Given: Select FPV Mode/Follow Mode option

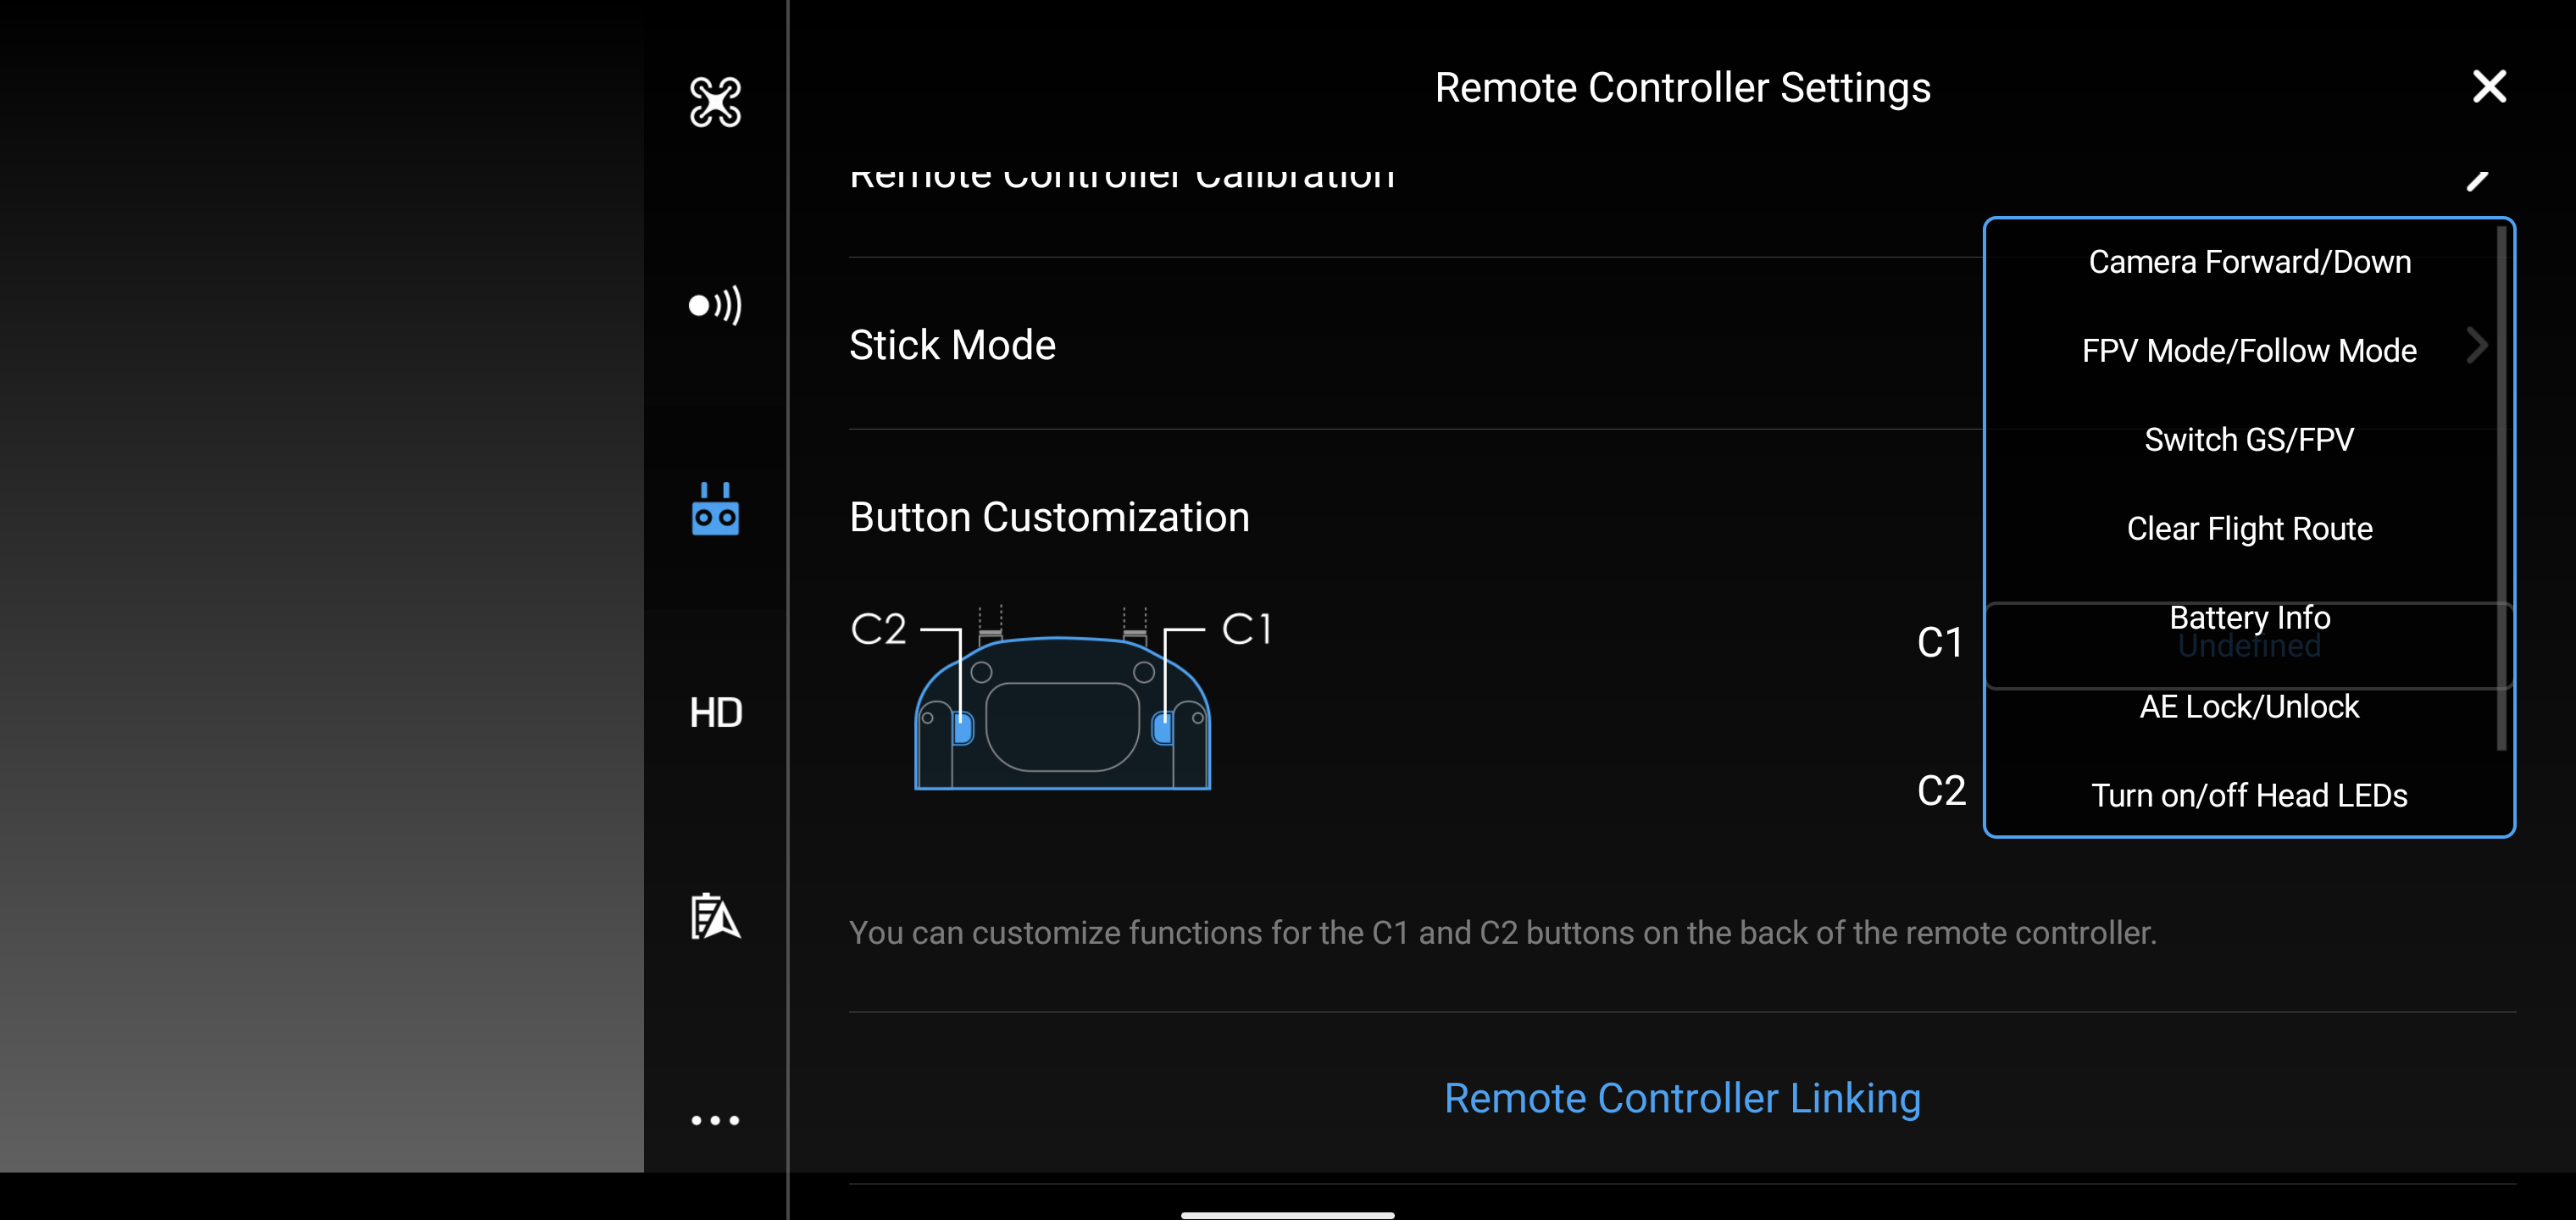Looking at the screenshot, I should tap(2249, 351).
